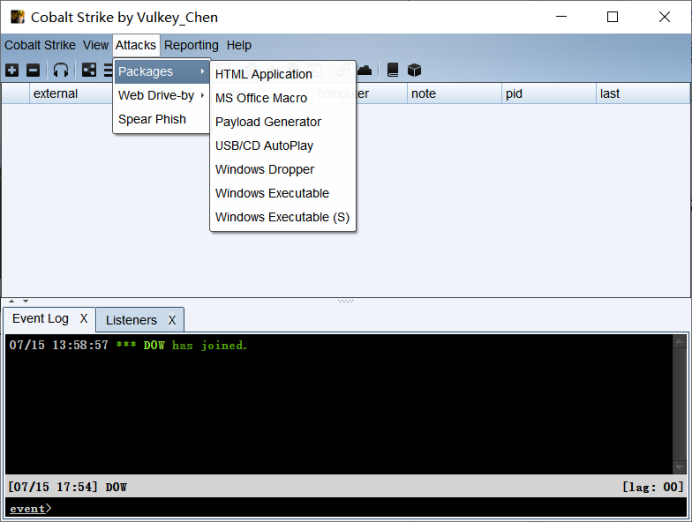Sort by the last column header
This screenshot has width=692, height=523.
click(x=643, y=94)
